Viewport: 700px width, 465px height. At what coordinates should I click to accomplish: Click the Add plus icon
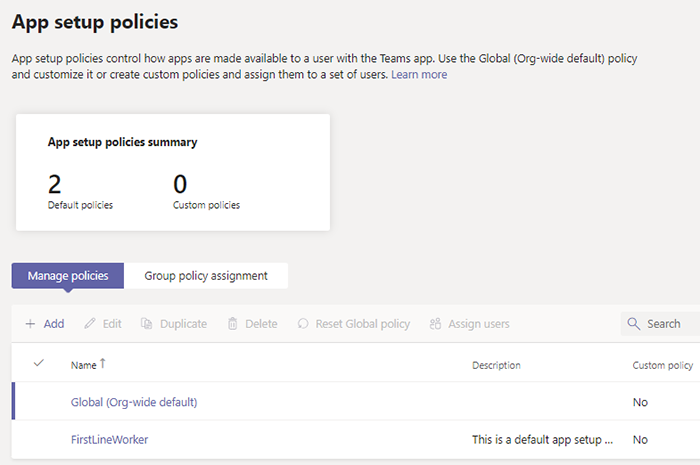30,324
